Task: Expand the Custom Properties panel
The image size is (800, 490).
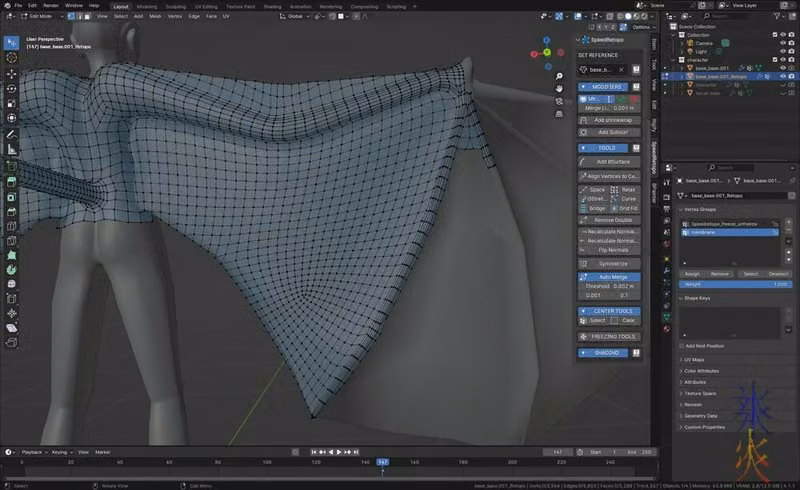Action: 704,427
